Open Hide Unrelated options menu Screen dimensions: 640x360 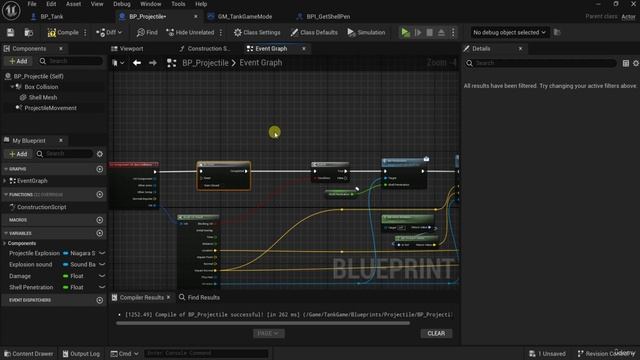pyautogui.click(x=221, y=32)
